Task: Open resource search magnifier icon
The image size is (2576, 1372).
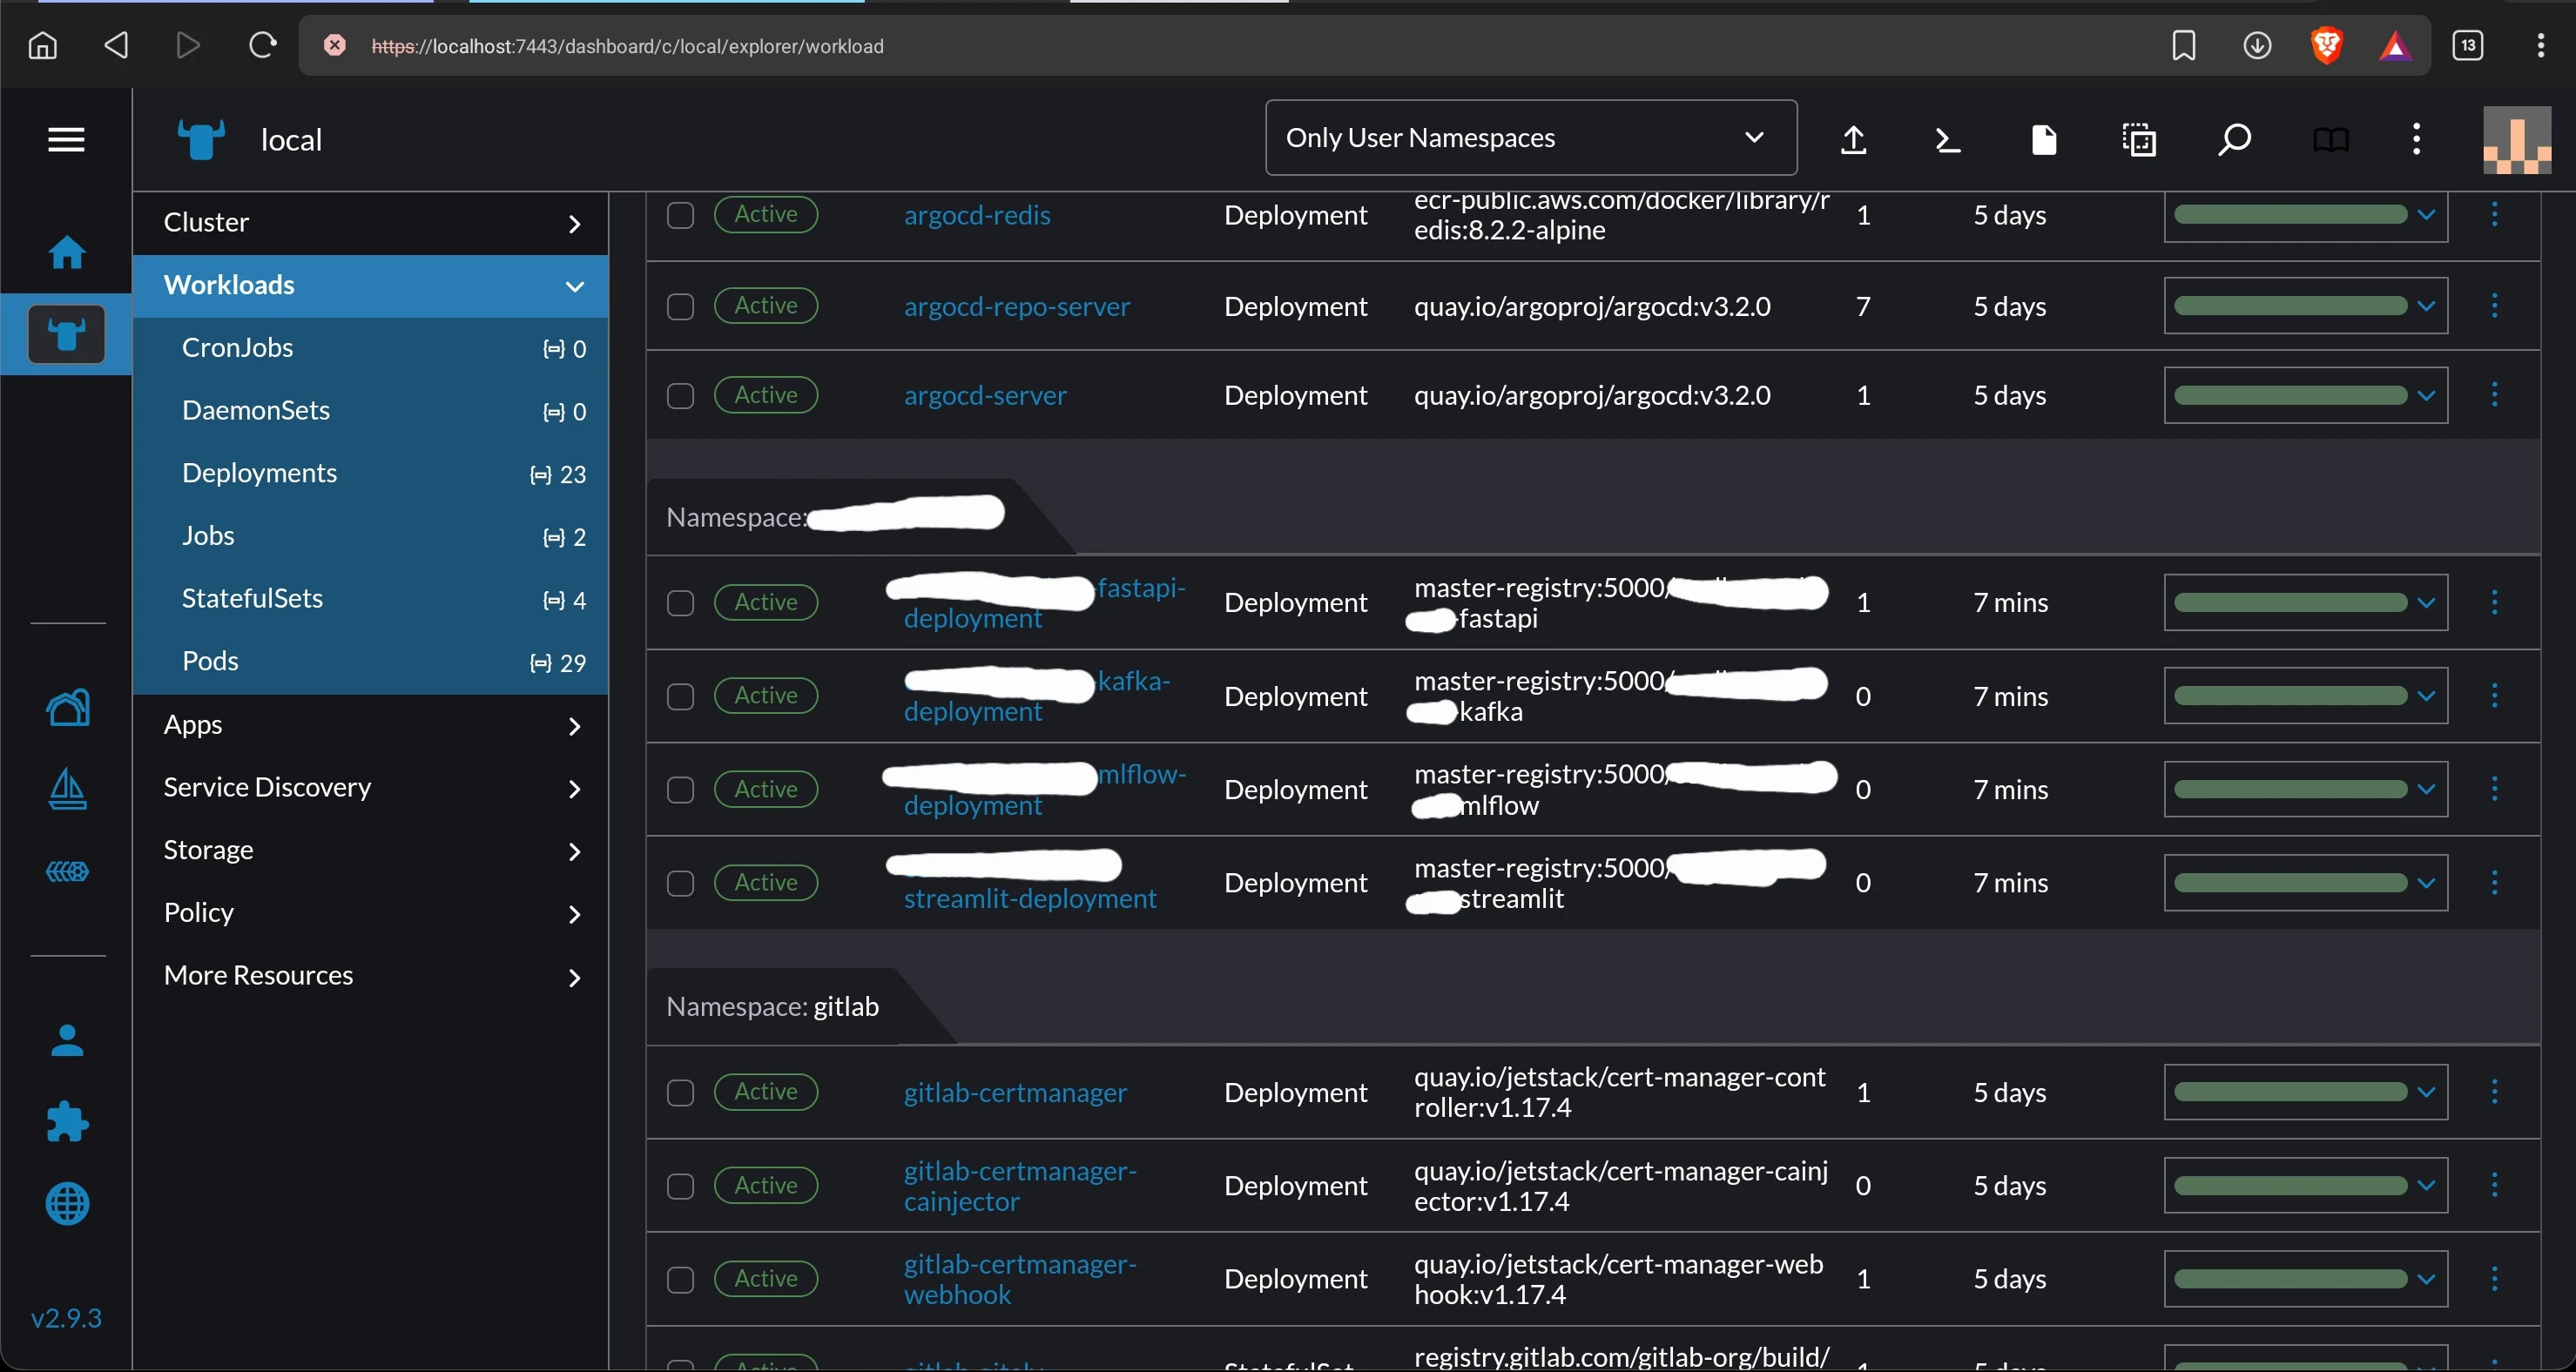Action: pos(2234,140)
